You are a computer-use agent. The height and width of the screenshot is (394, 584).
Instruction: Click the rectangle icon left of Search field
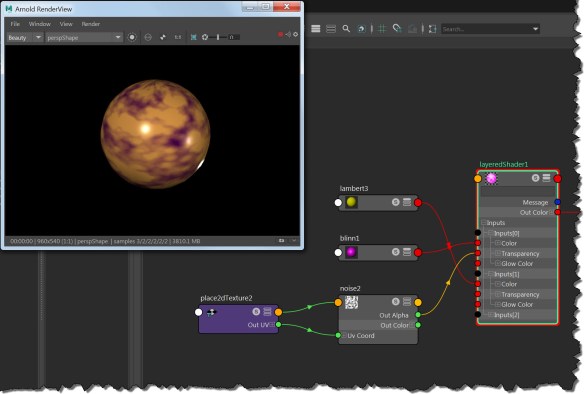point(432,29)
